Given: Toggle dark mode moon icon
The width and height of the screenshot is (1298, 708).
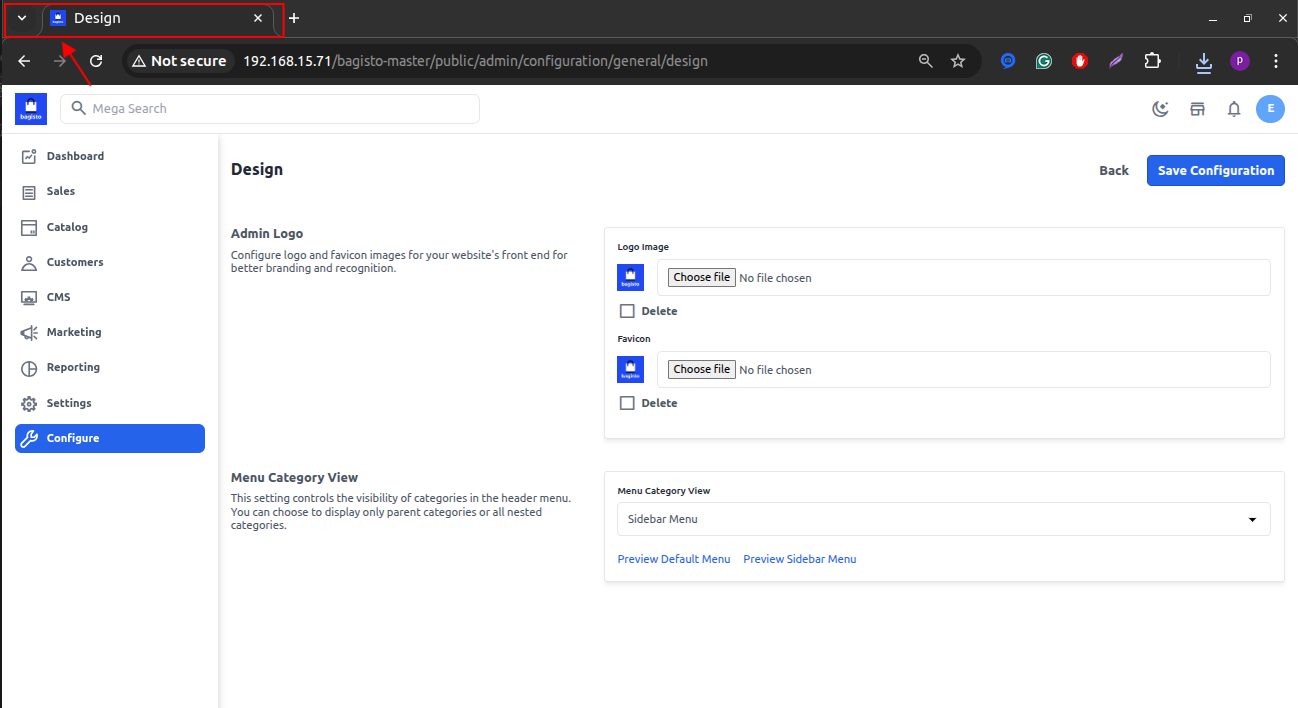Looking at the screenshot, I should tap(1160, 109).
